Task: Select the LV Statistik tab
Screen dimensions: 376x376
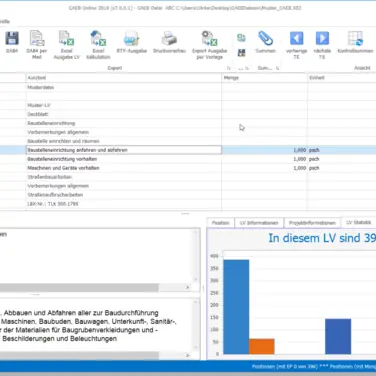Action: 358,222
